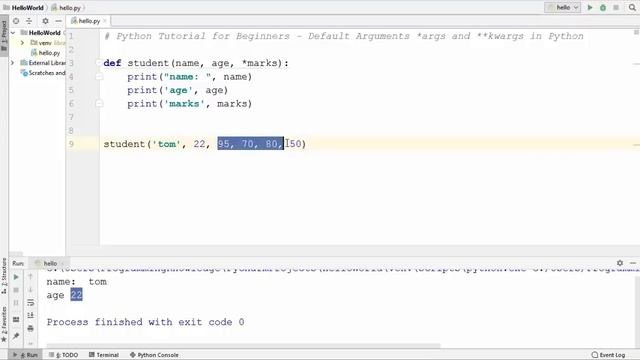
Task: Open Run panel settings gear
Action: pos(620,263)
